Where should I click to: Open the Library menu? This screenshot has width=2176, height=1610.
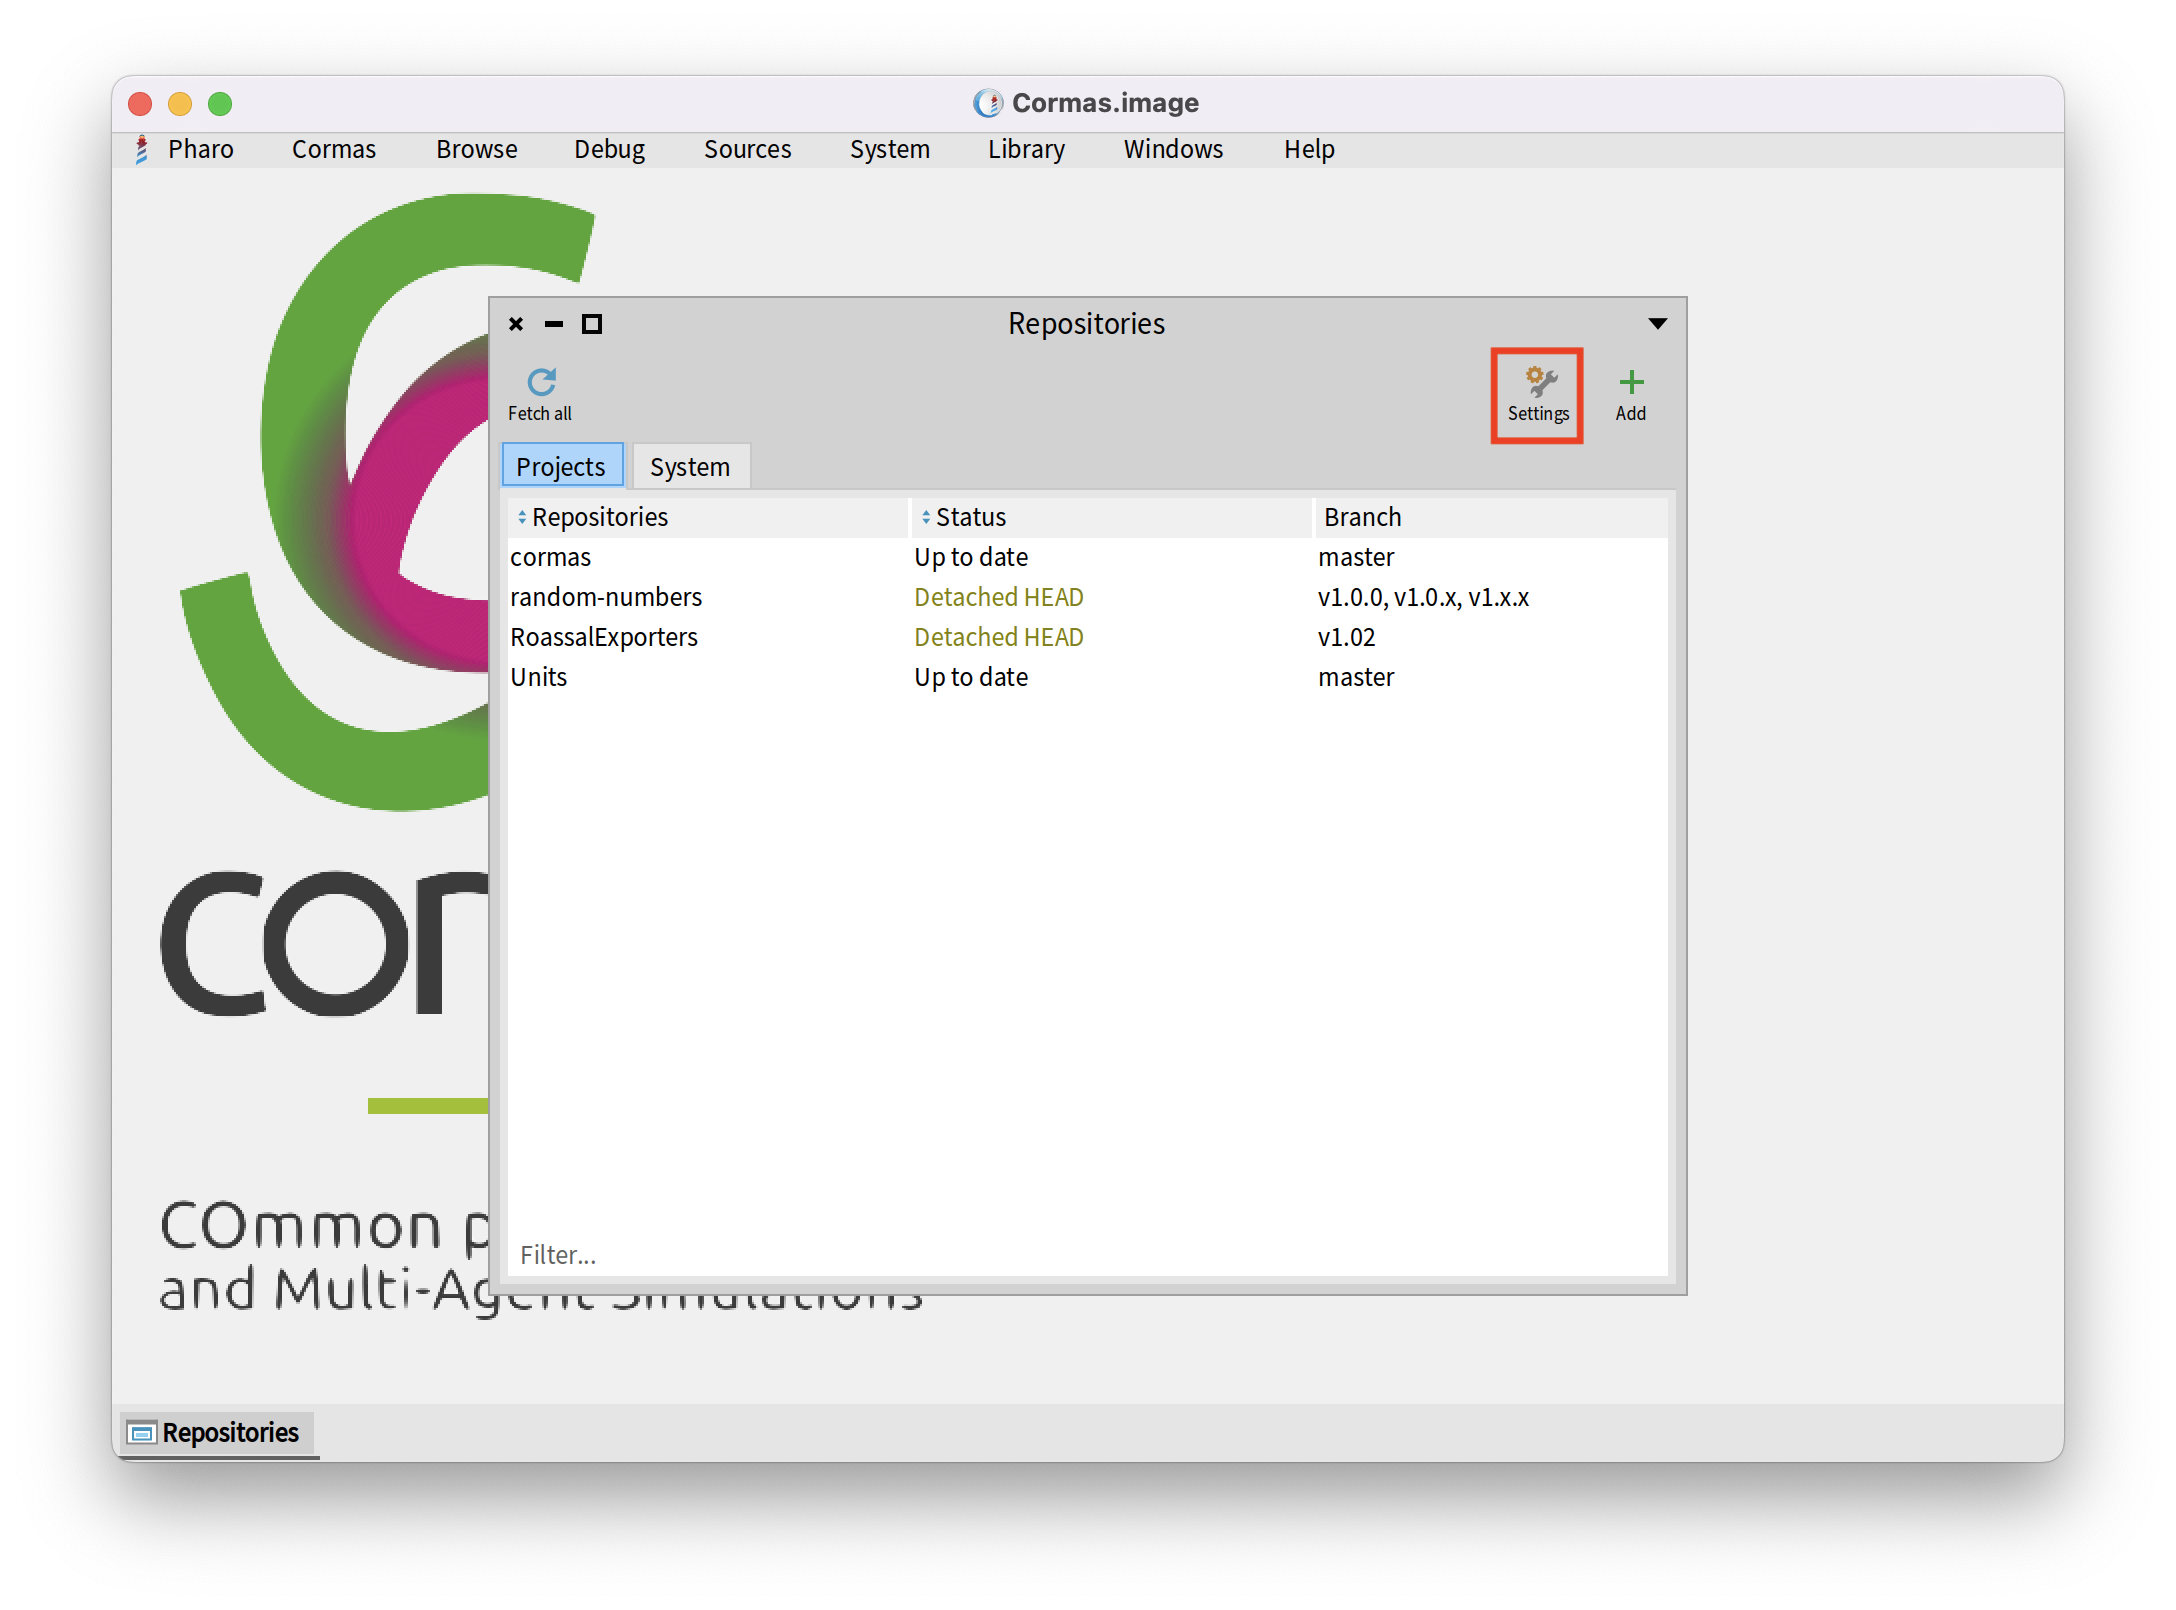coord(1026,150)
